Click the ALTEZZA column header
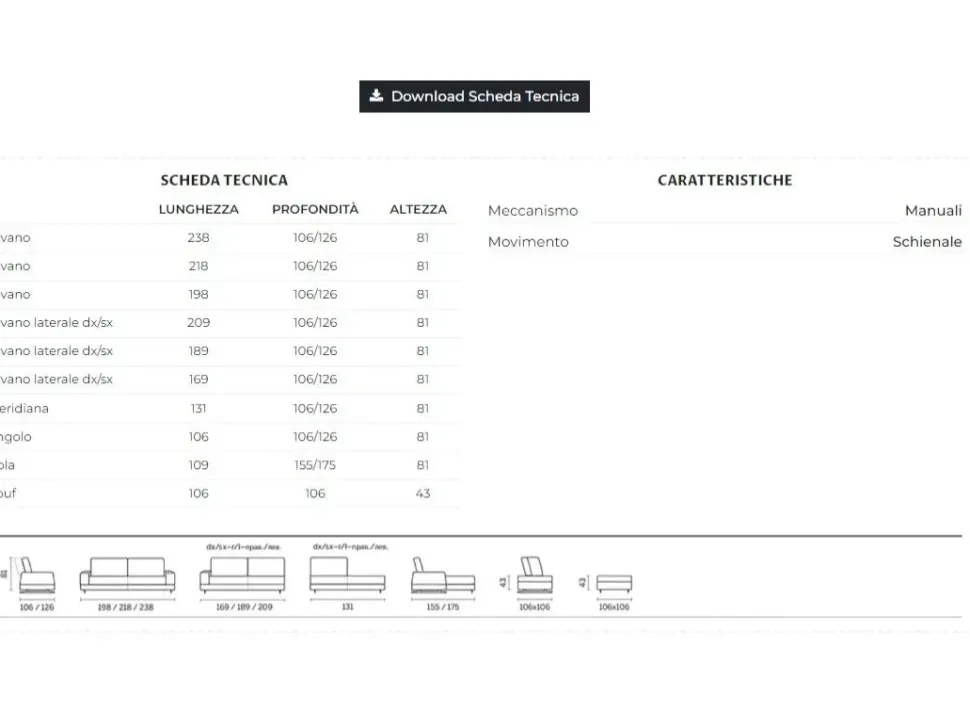The image size is (970, 728). tap(418, 210)
